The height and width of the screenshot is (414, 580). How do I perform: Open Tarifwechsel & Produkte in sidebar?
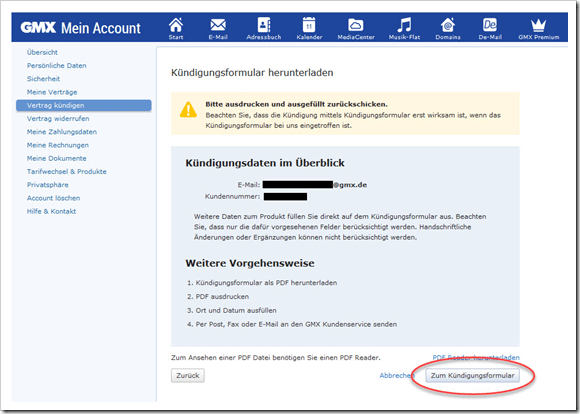click(x=67, y=172)
